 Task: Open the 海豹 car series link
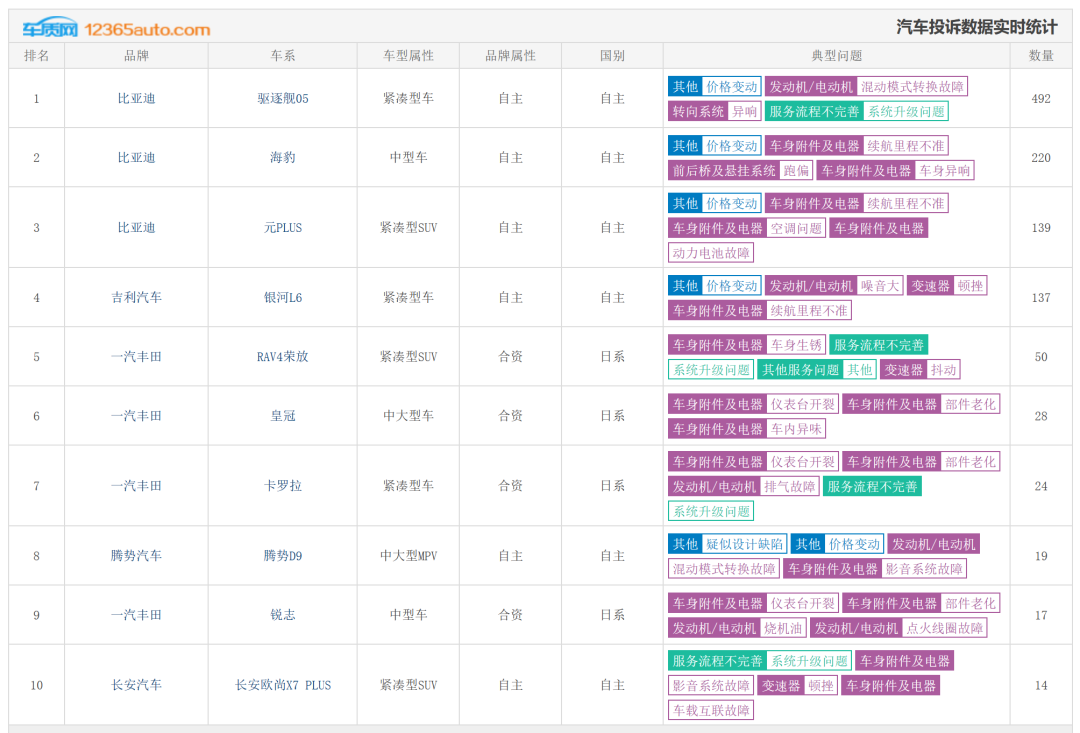(283, 158)
